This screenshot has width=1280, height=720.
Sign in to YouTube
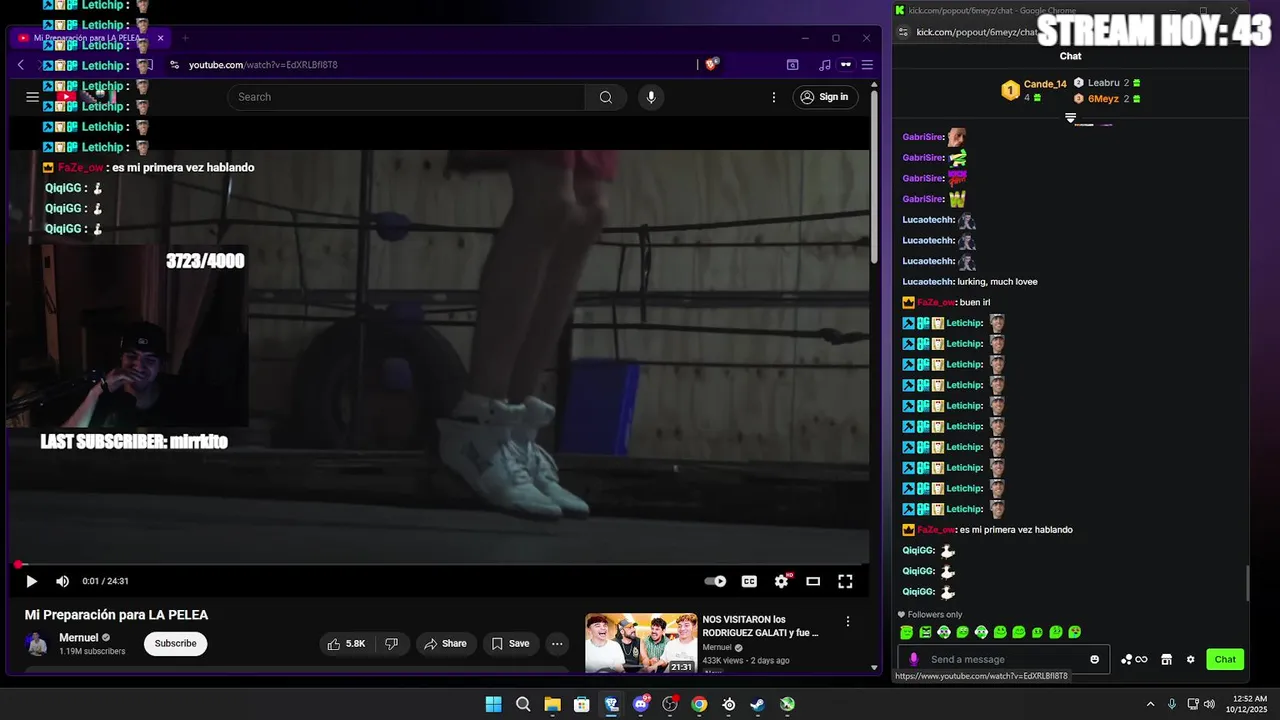tap(825, 97)
